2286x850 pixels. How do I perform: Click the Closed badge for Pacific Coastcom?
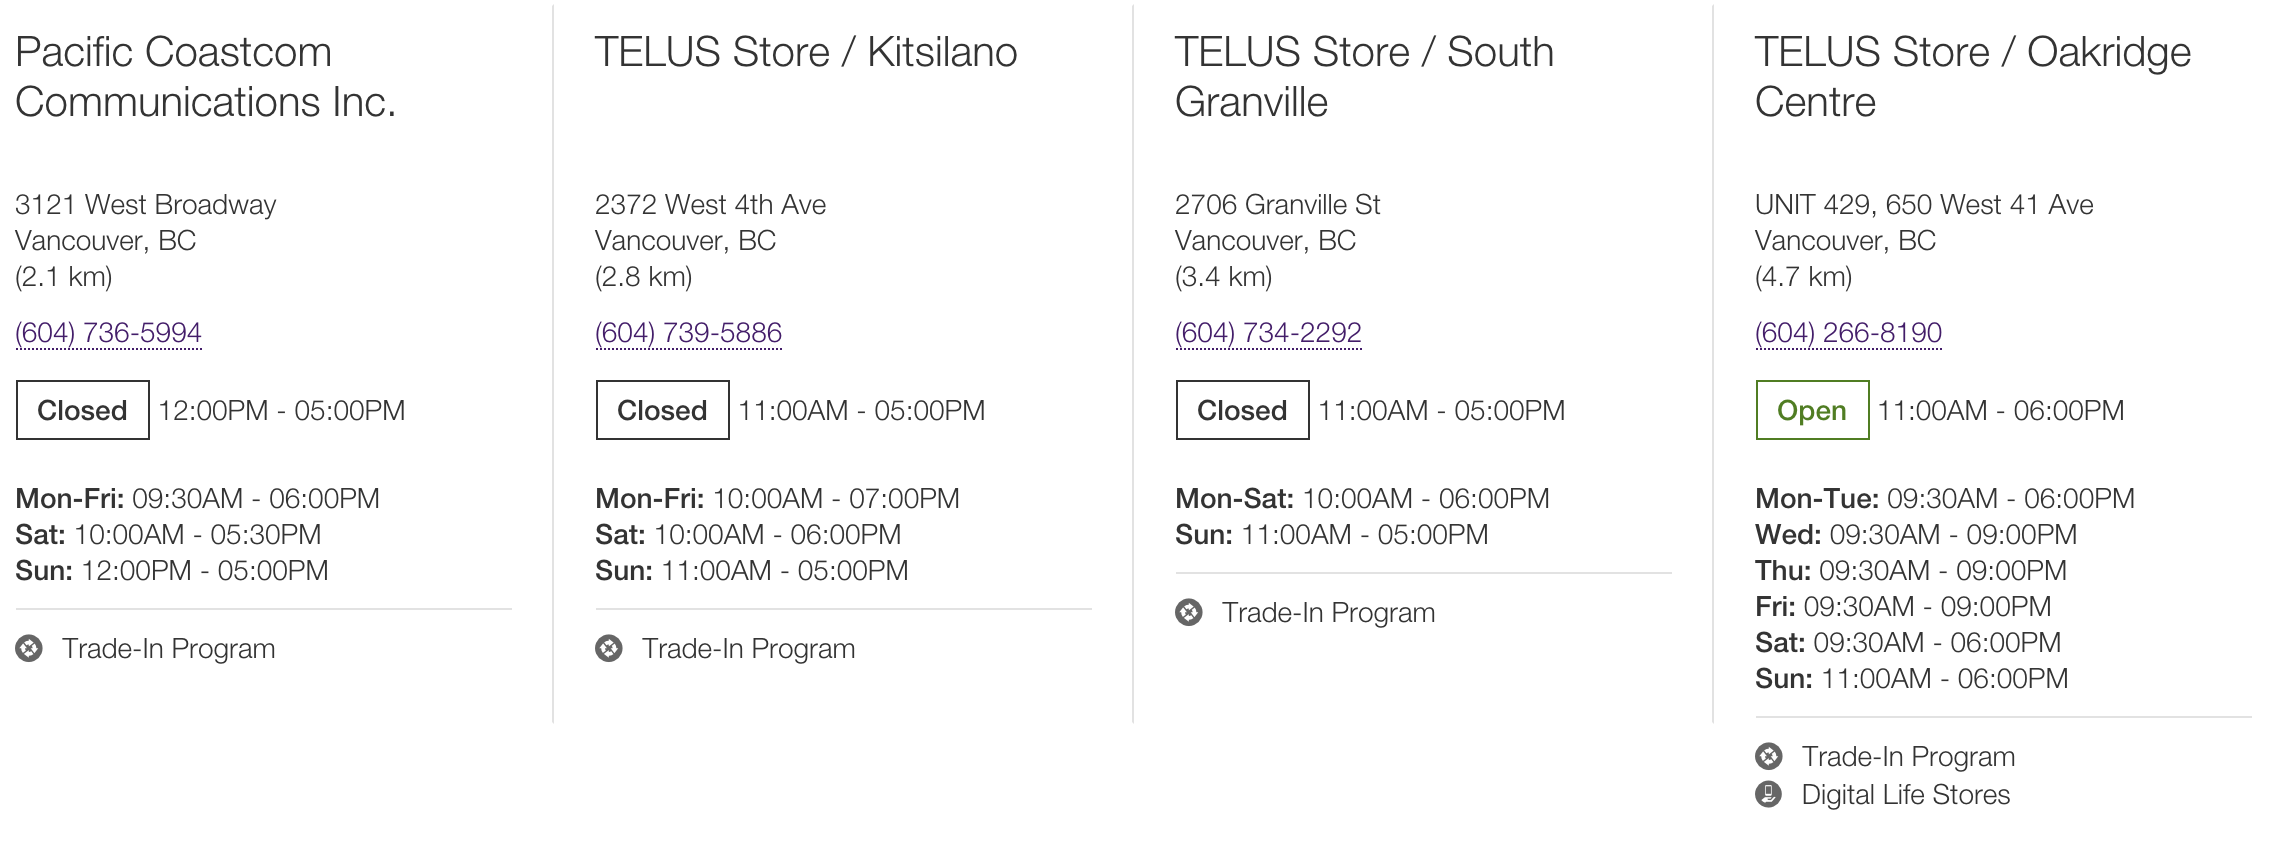click(83, 410)
